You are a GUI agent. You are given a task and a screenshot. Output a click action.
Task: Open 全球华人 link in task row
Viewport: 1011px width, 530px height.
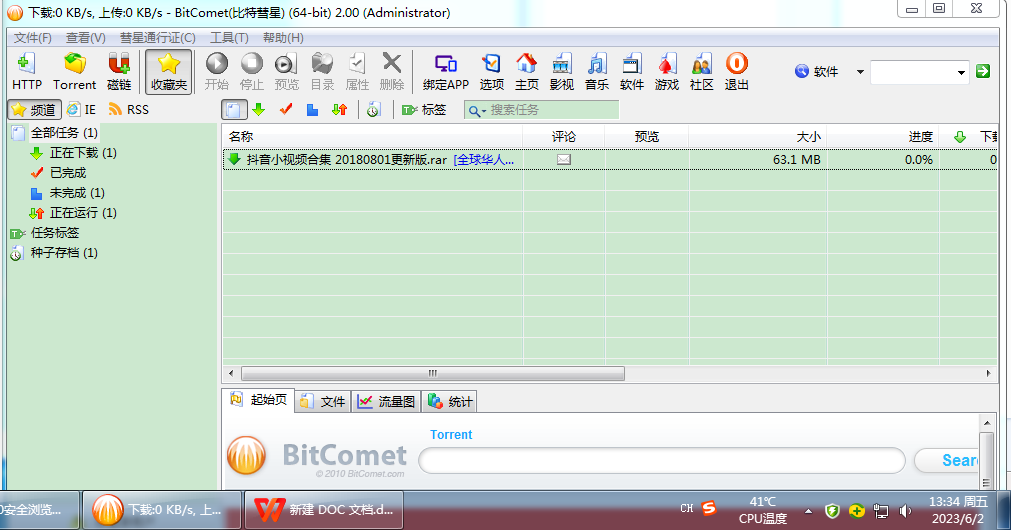484,159
